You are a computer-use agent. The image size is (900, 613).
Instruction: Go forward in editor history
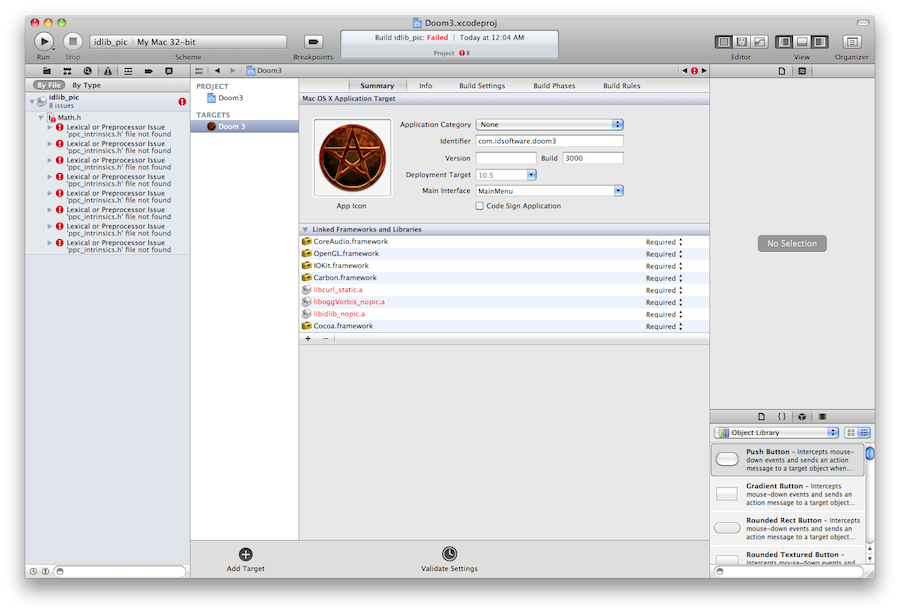(232, 71)
